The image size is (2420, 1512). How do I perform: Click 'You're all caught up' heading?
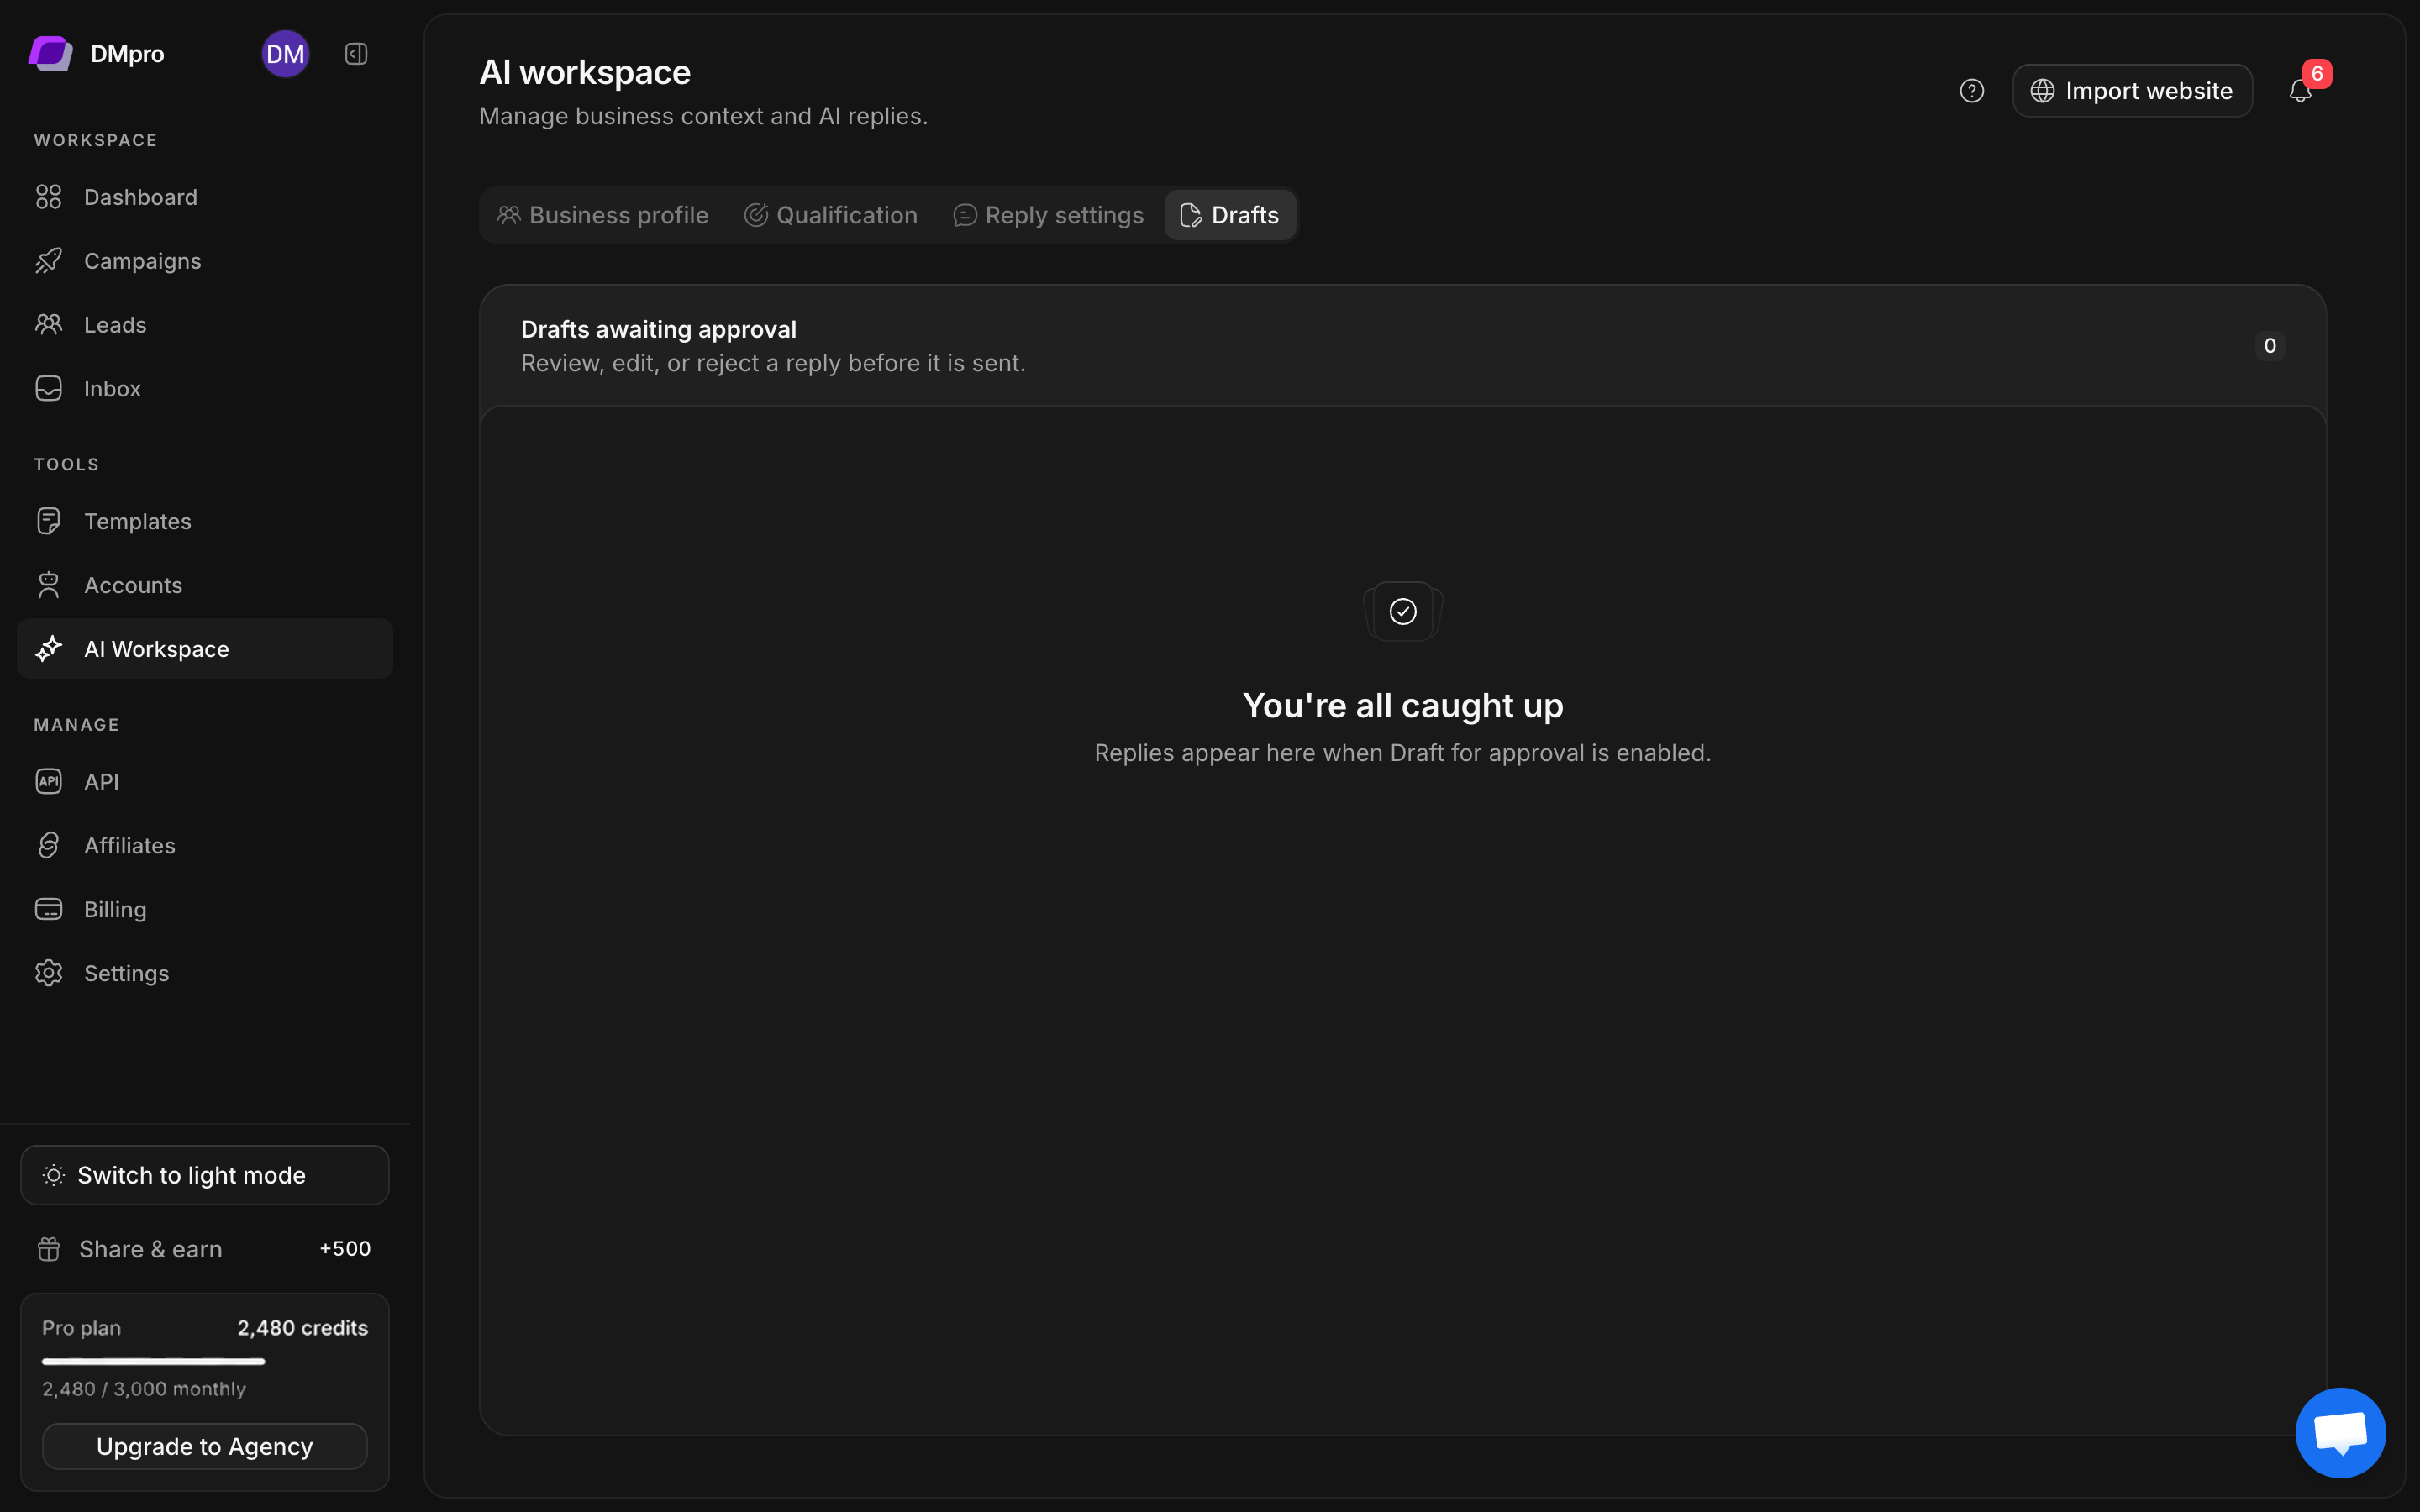1402,705
